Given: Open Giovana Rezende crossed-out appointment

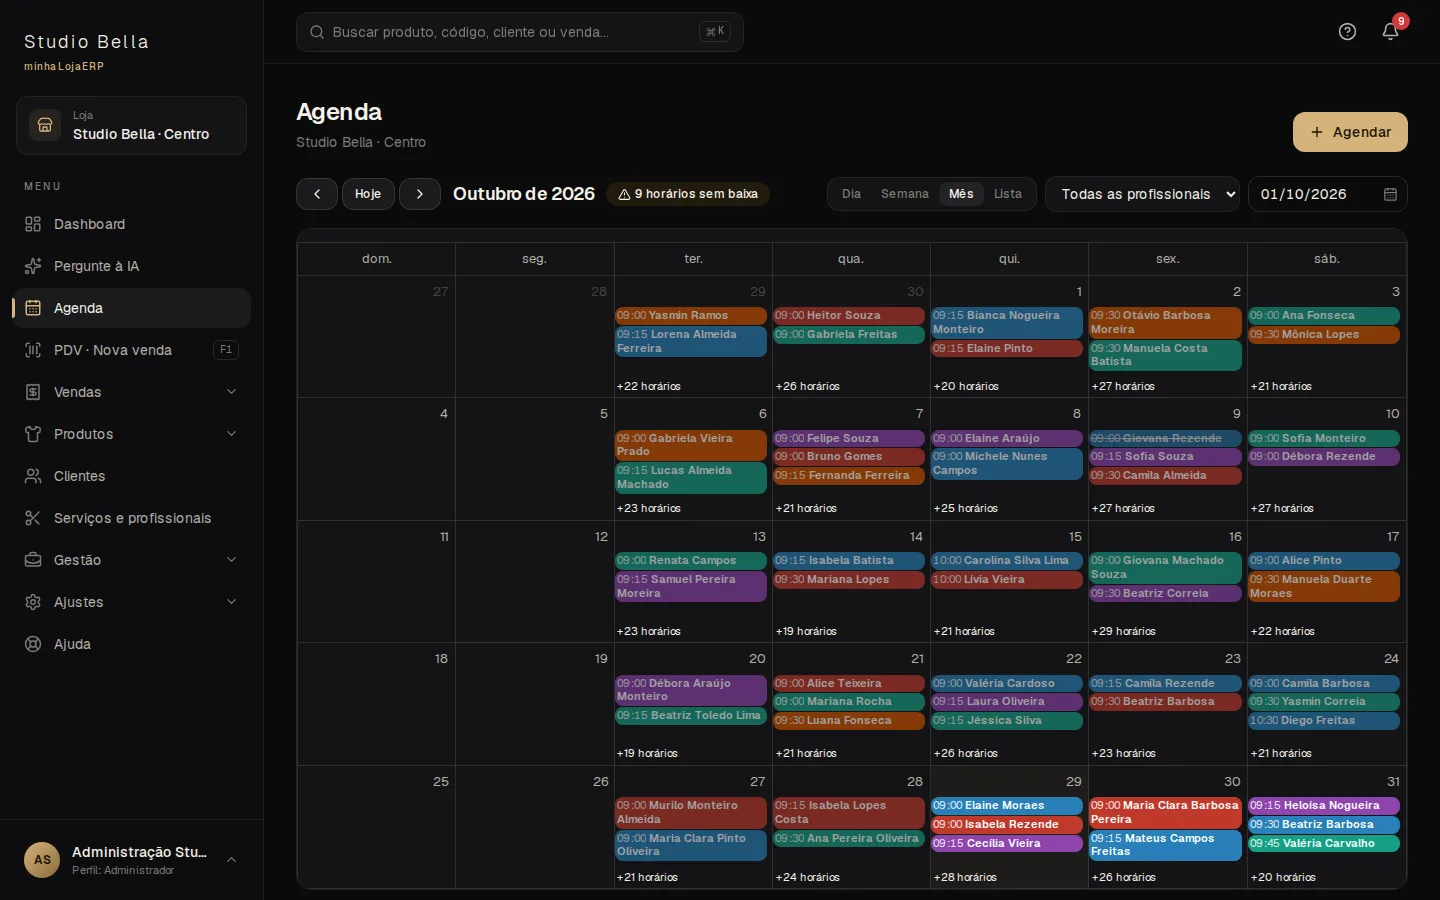Looking at the screenshot, I should coord(1165,438).
